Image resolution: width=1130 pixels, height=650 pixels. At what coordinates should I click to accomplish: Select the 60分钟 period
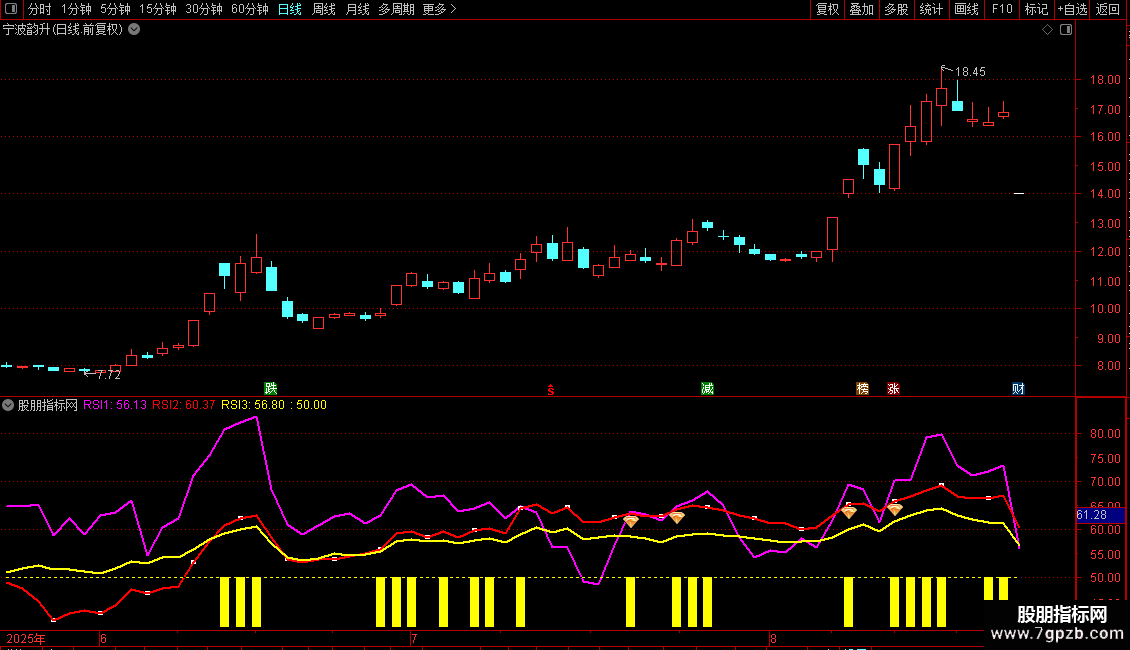[250, 9]
